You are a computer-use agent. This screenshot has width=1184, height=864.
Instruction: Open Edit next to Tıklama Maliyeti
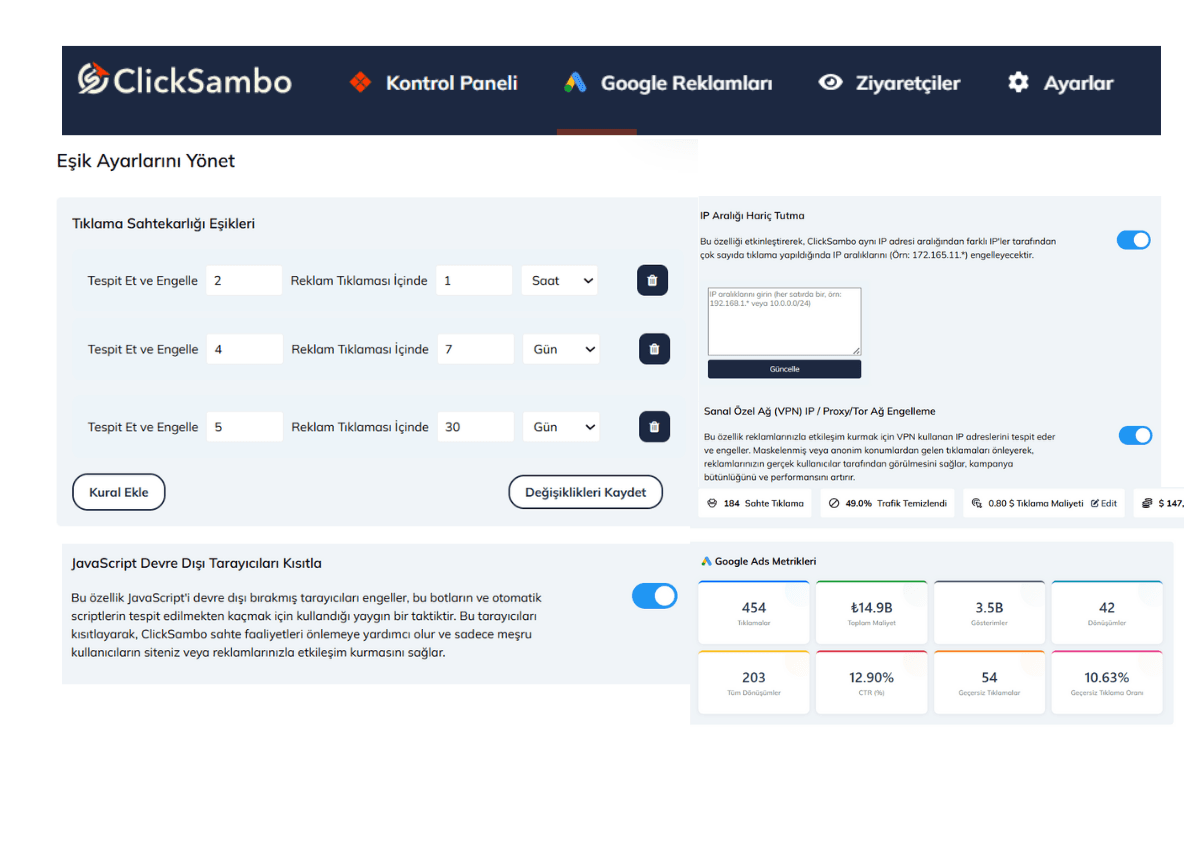coord(1102,503)
